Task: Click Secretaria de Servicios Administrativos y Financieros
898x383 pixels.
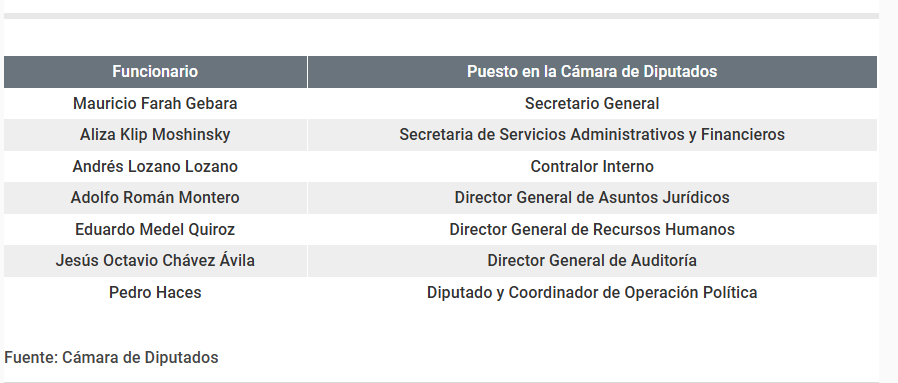Action: coord(592,135)
